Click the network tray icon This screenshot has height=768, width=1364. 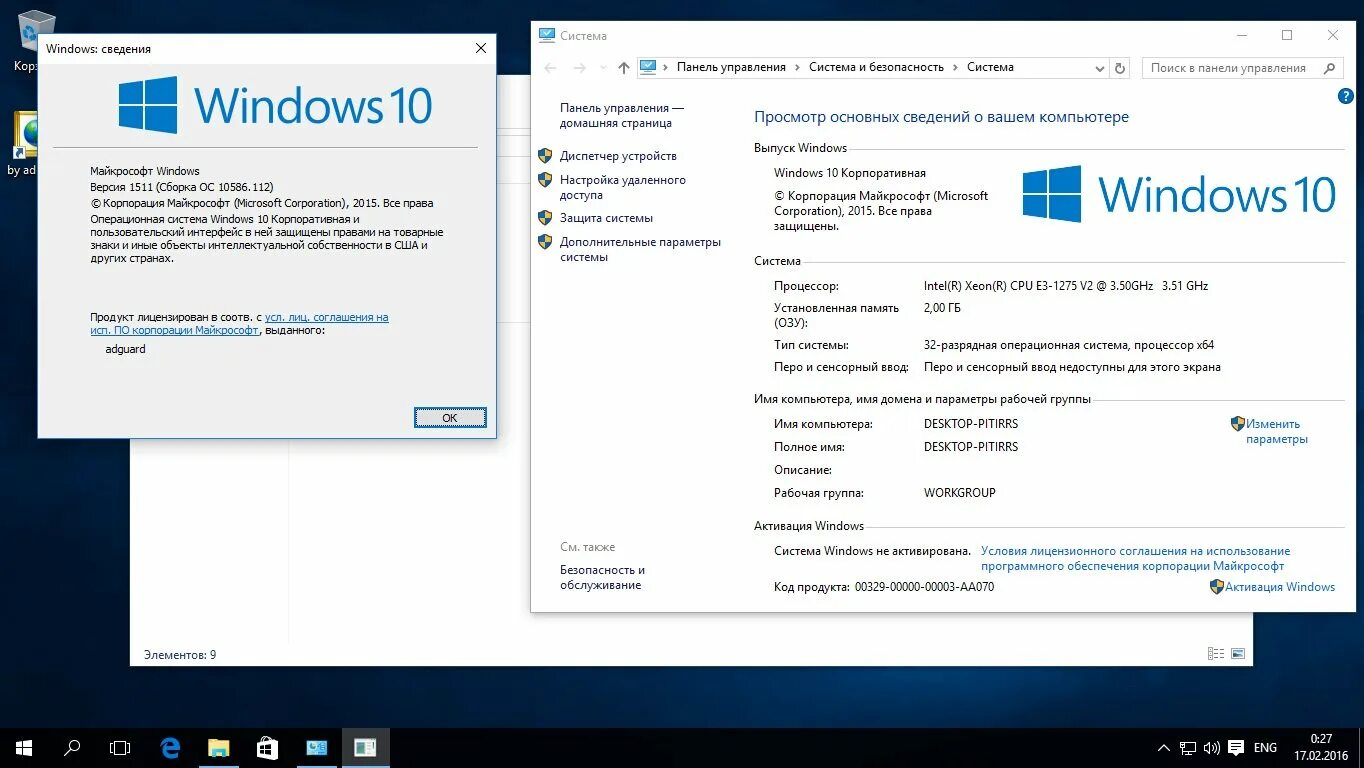[1188, 748]
